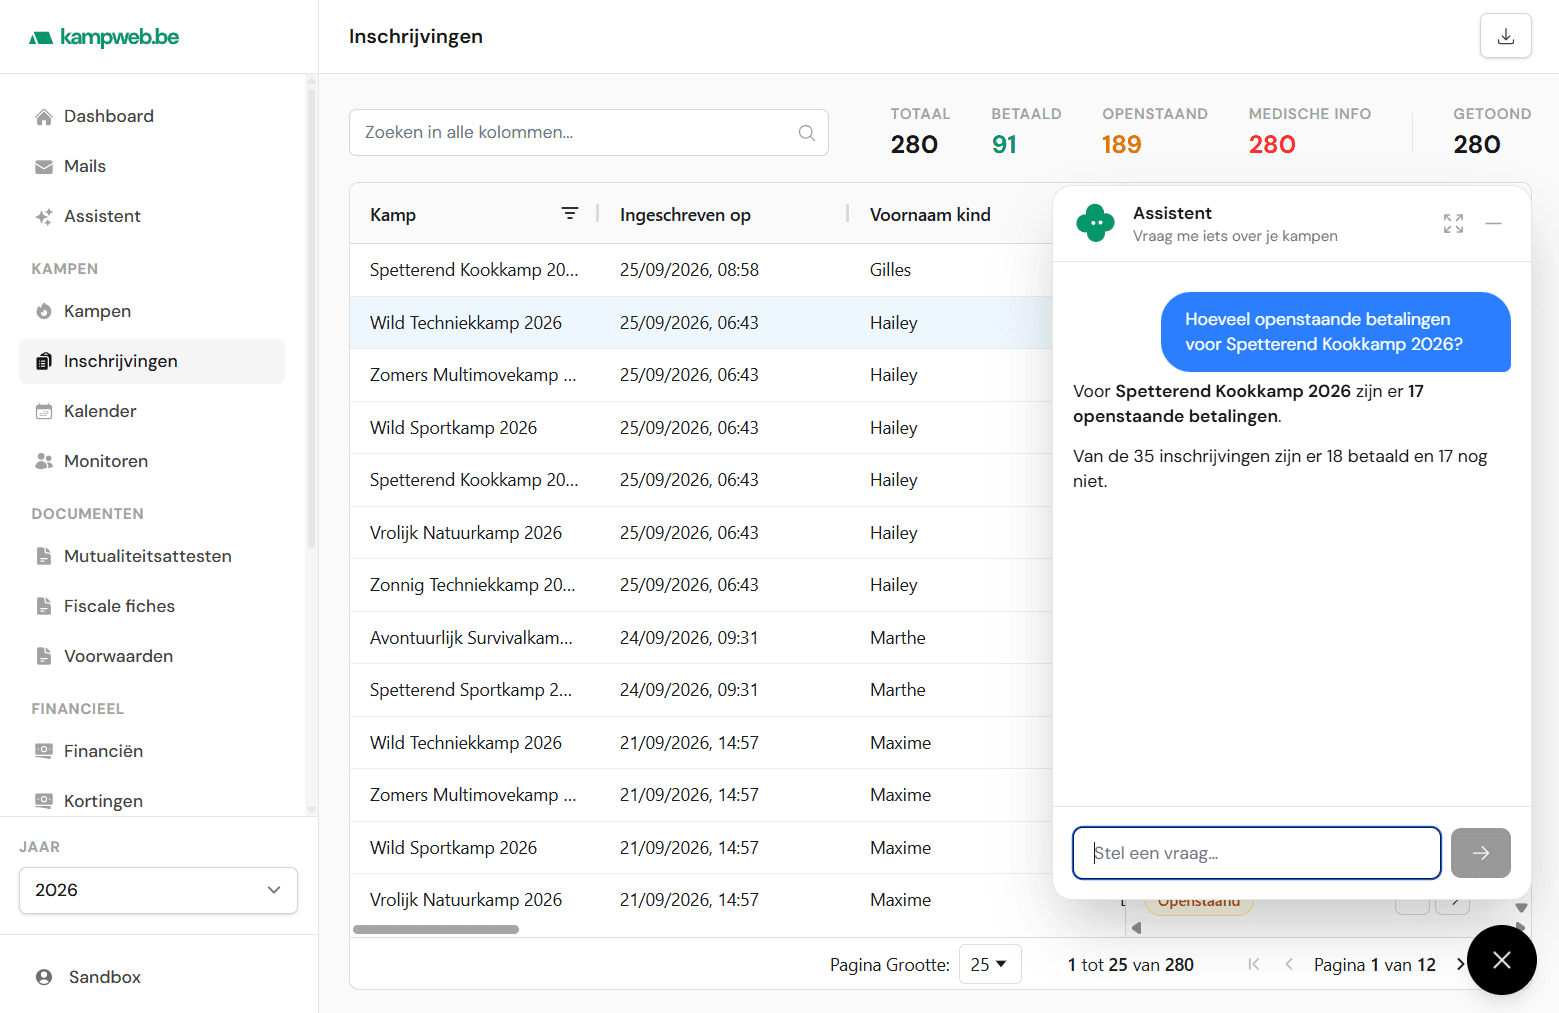Click the Voorwaarden document icon
The width and height of the screenshot is (1559, 1013).
pos(44,656)
